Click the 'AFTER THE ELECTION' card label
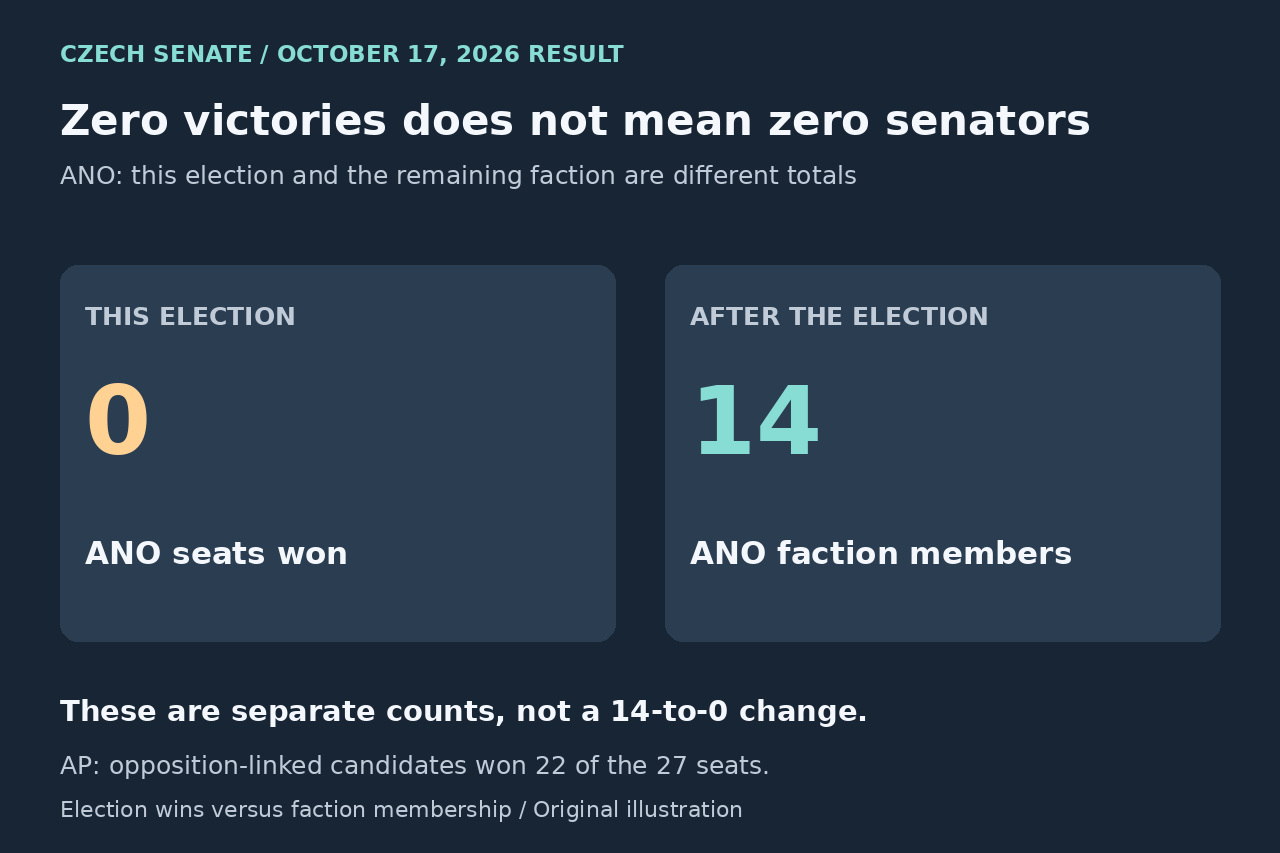The width and height of the screenshot is (1280, 853). click(839, 317)
